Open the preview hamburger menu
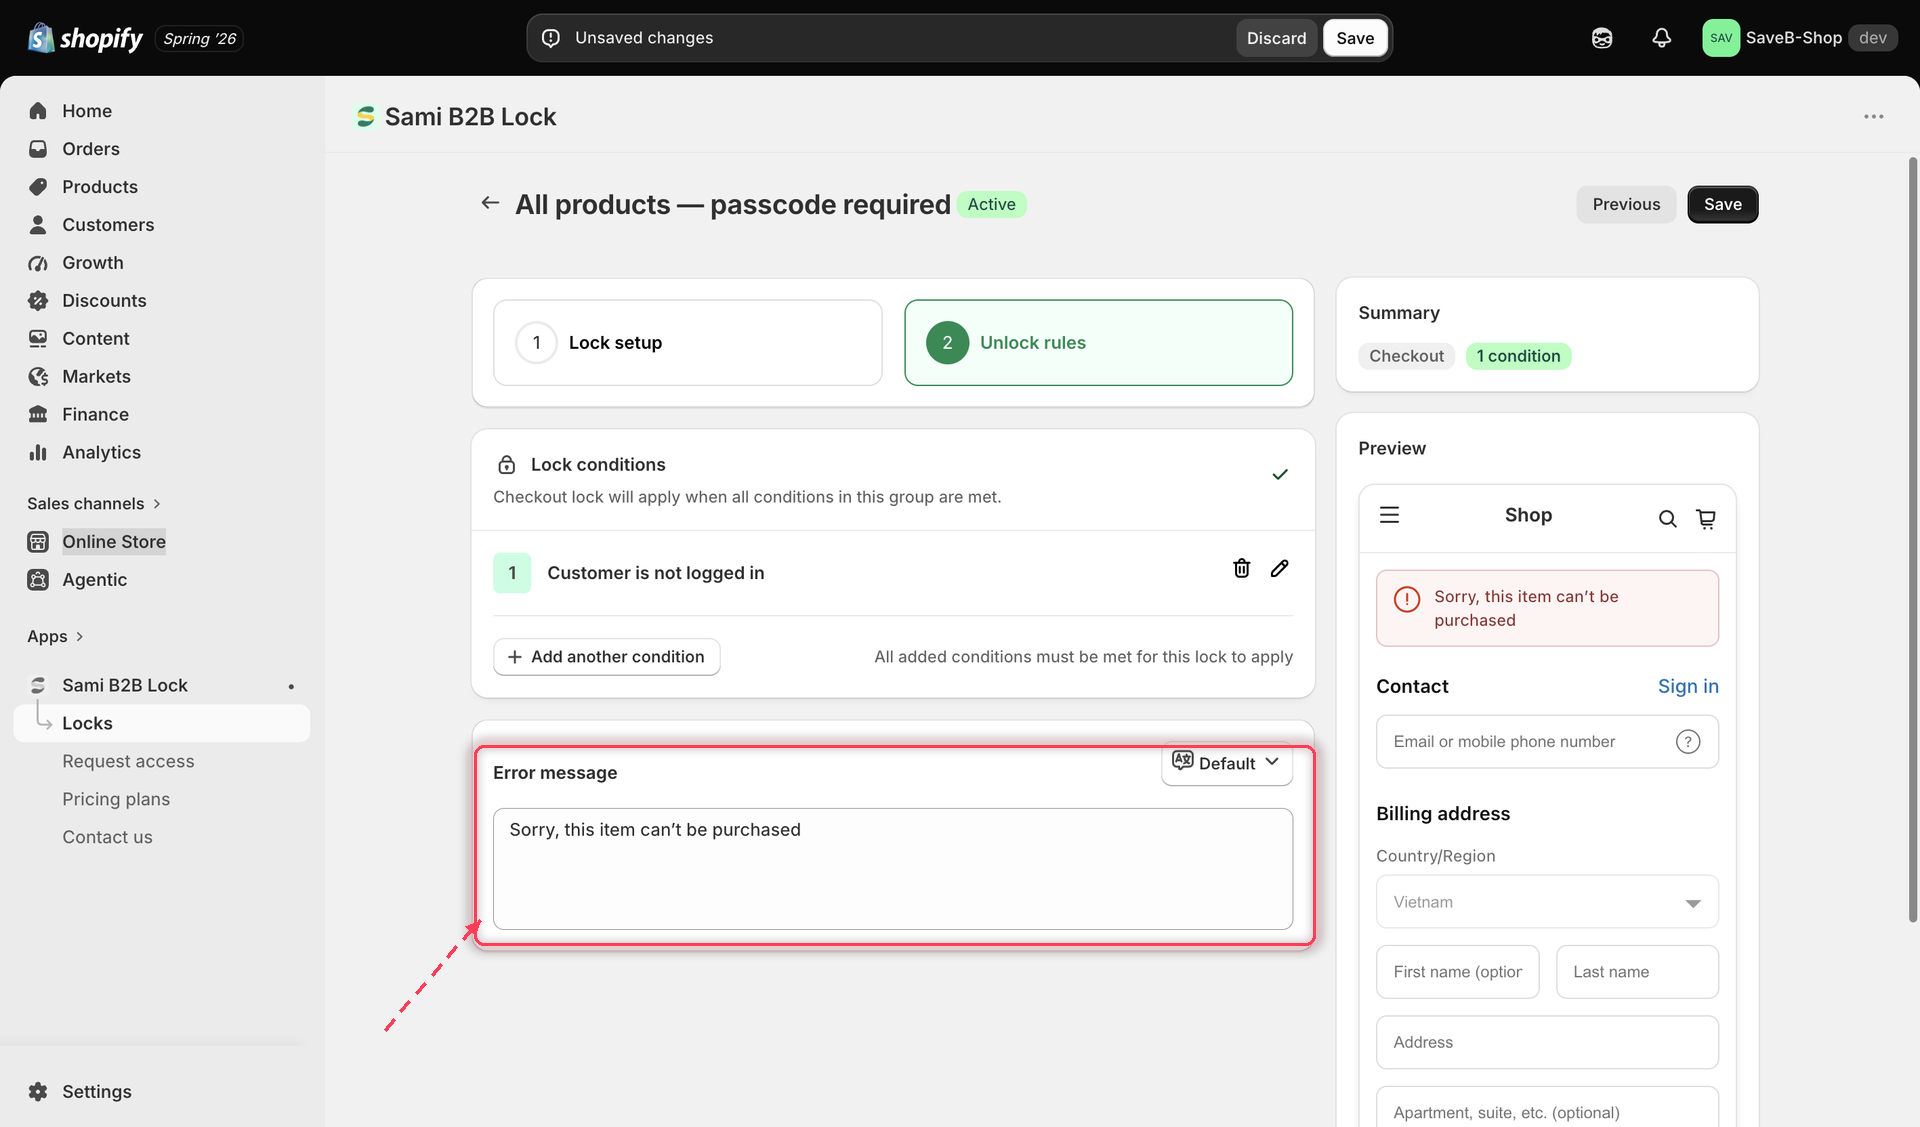Screen dimensions: 1920x1127 point(1389,516)
